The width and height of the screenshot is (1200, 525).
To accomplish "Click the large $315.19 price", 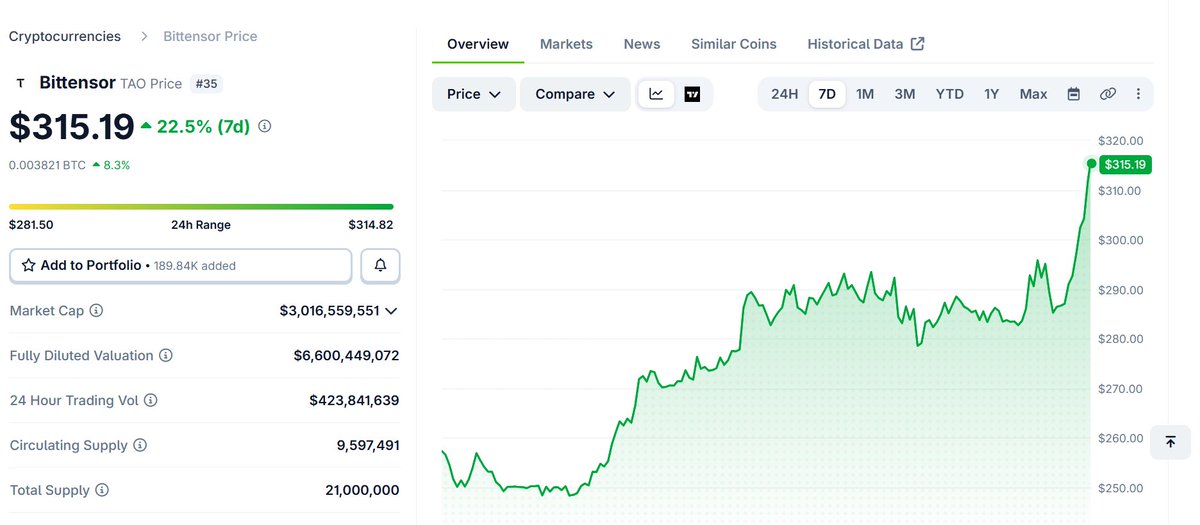I will point(72,127).
